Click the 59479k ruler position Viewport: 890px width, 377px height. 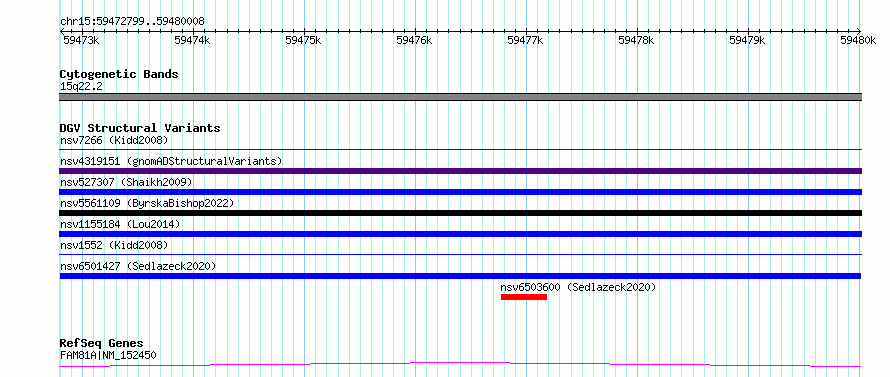coord(747,40)
